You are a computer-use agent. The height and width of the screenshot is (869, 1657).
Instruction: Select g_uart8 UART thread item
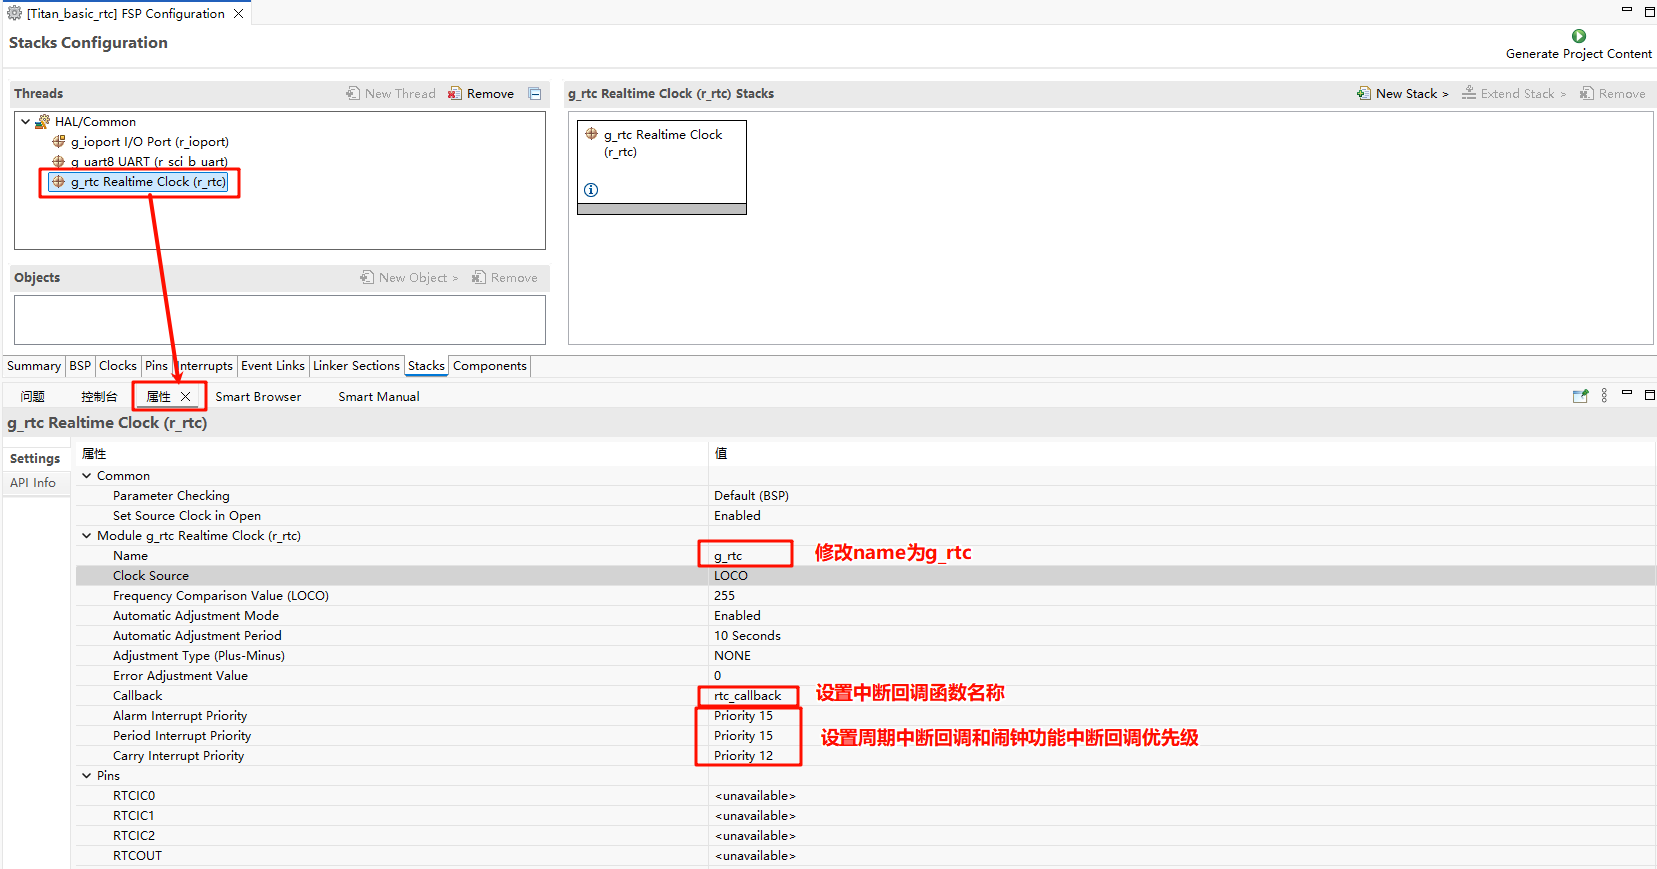click(149, 162)
